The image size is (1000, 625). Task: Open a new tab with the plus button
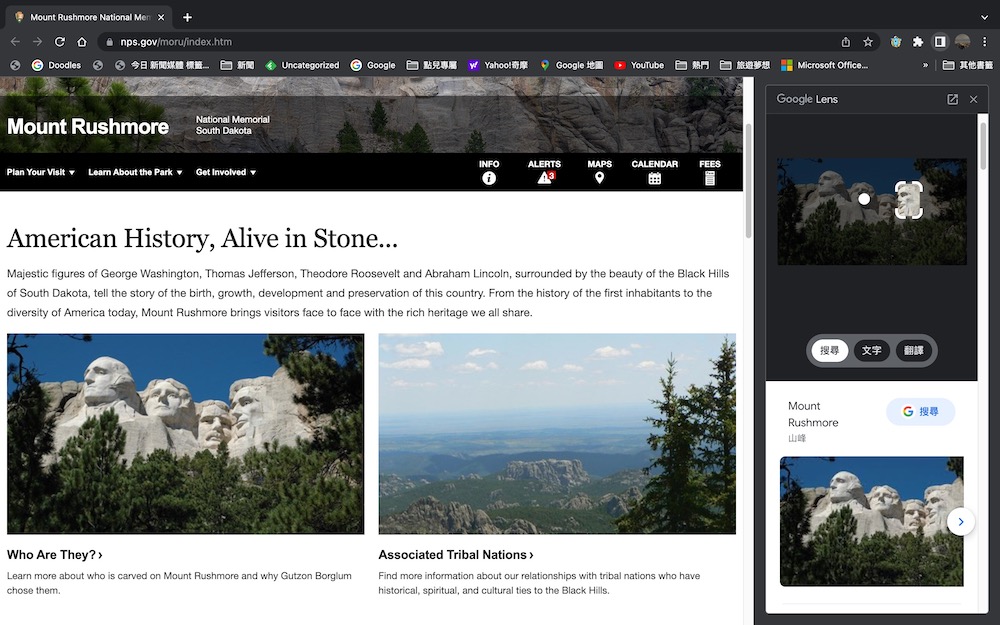click(187, 17)
